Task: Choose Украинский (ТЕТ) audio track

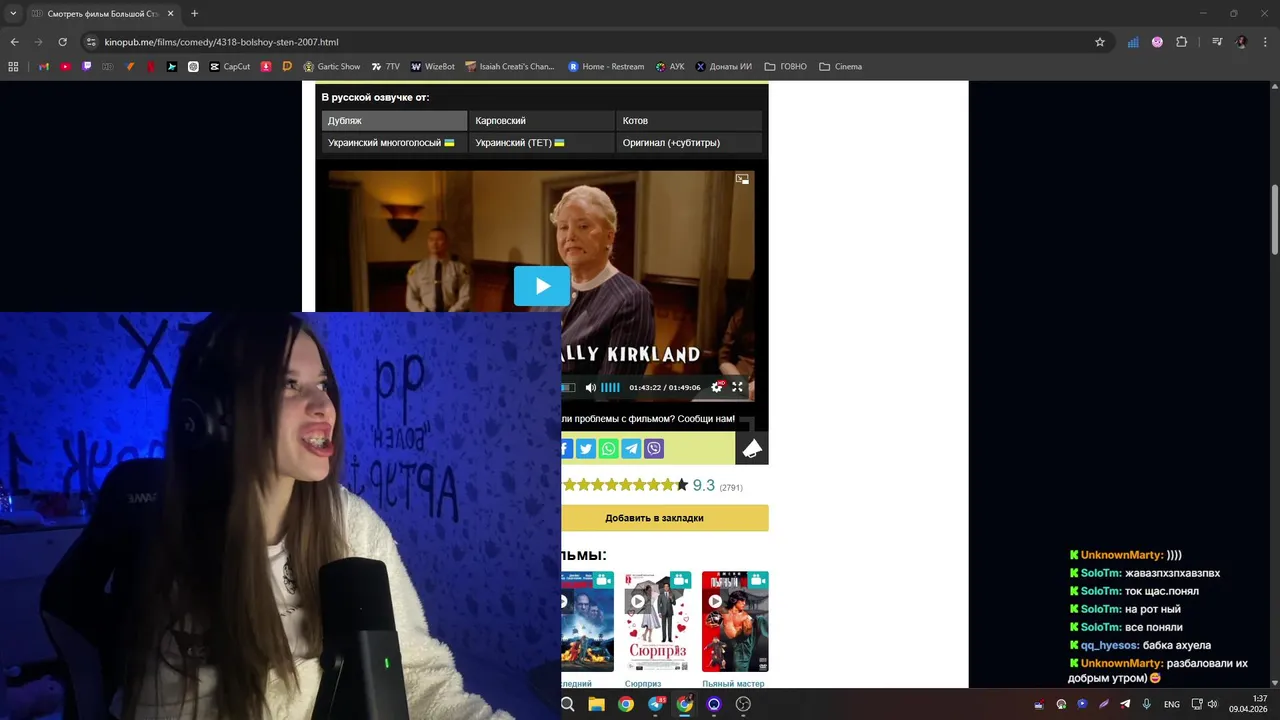Action: (541, 143)
